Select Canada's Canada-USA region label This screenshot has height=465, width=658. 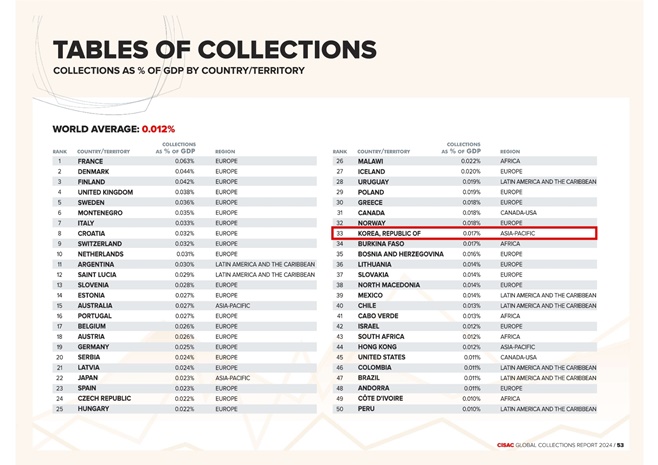coord(518,213)
